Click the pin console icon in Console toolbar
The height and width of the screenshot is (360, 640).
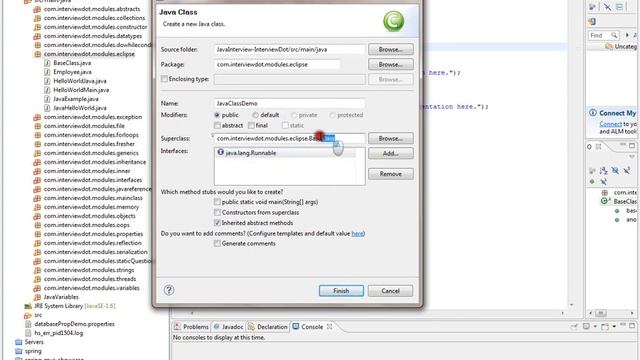575,327
